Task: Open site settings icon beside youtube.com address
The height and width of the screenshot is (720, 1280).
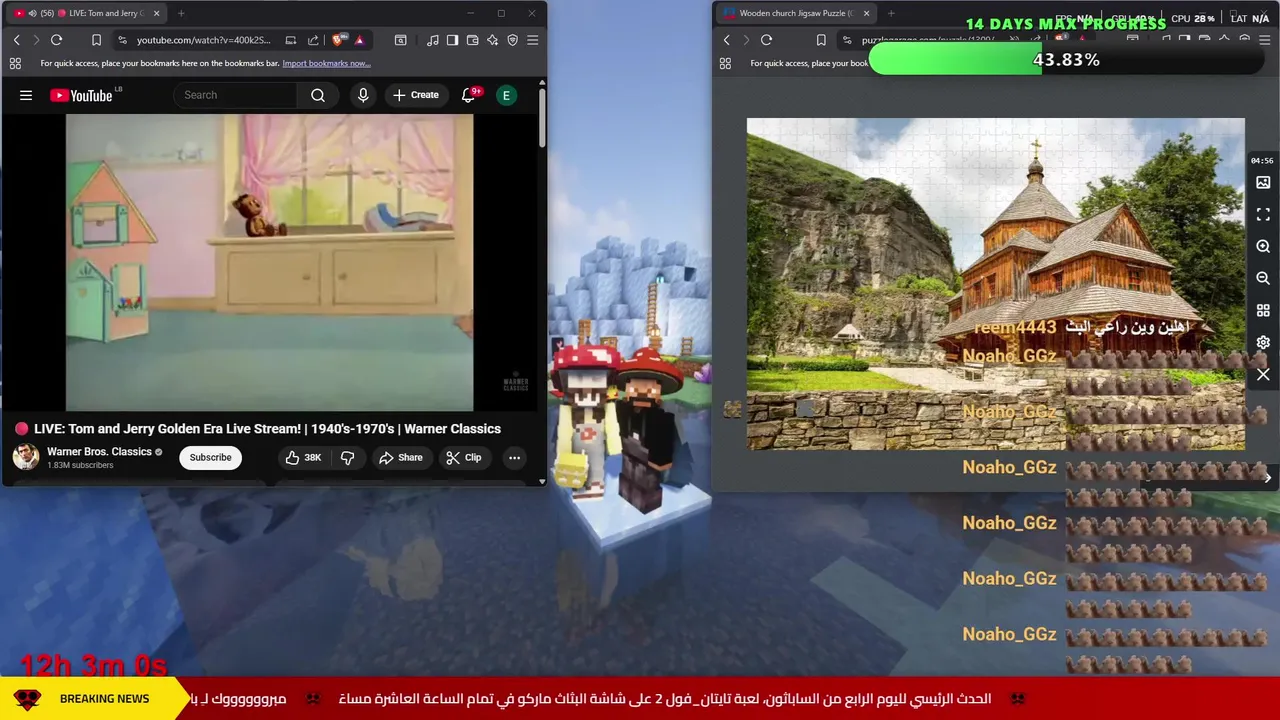Action: [122, 40]
